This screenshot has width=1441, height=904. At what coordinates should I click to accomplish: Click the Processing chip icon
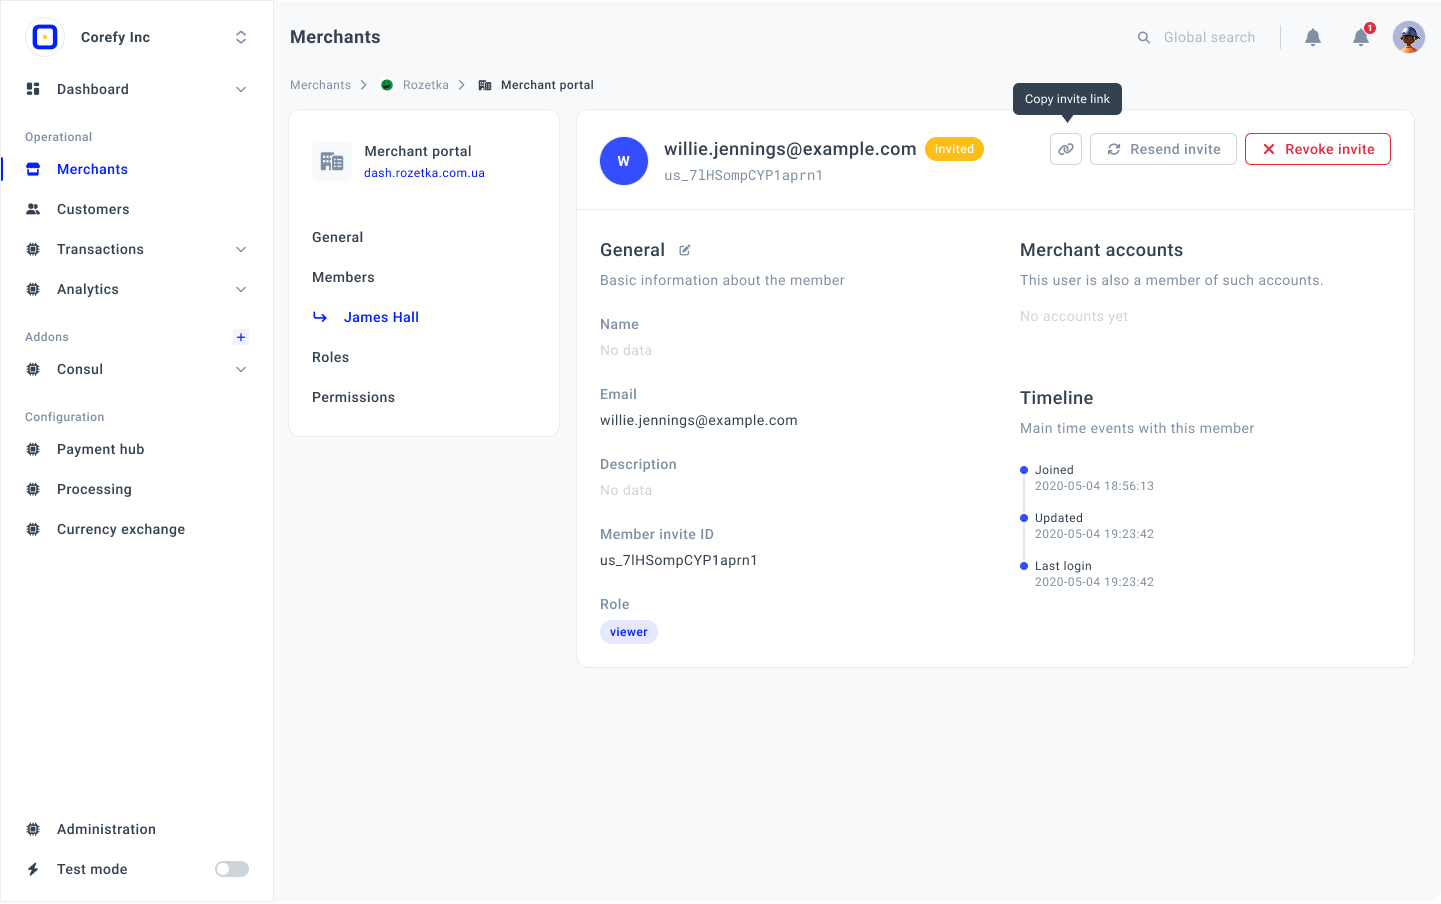(33, 489)
